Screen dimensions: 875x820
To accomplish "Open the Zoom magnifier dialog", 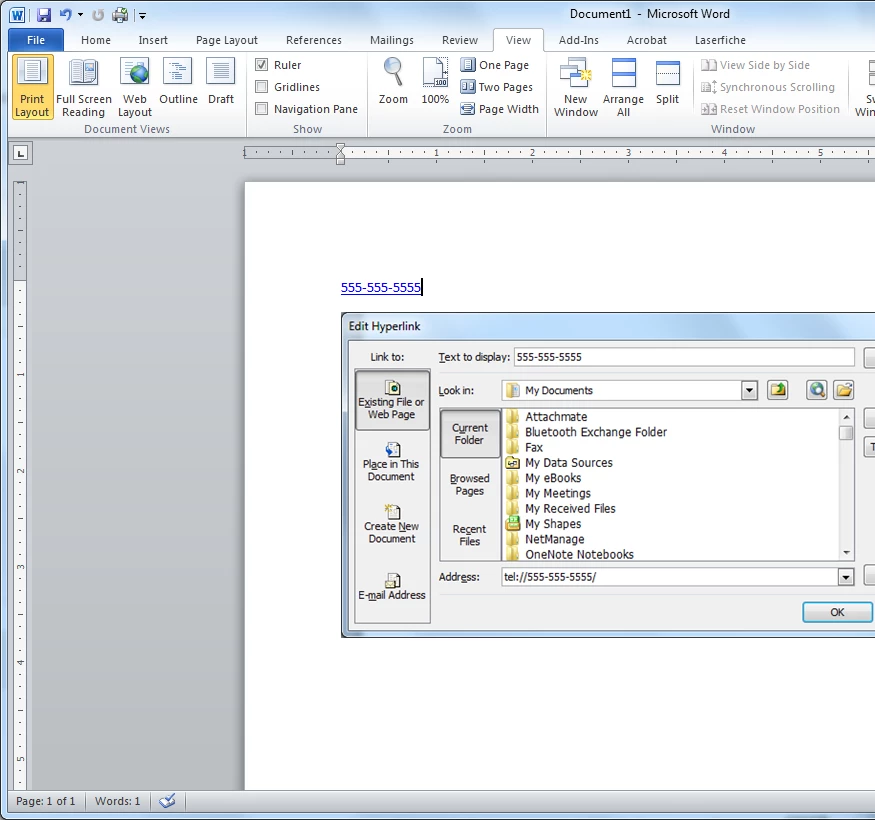I will 393,81.
